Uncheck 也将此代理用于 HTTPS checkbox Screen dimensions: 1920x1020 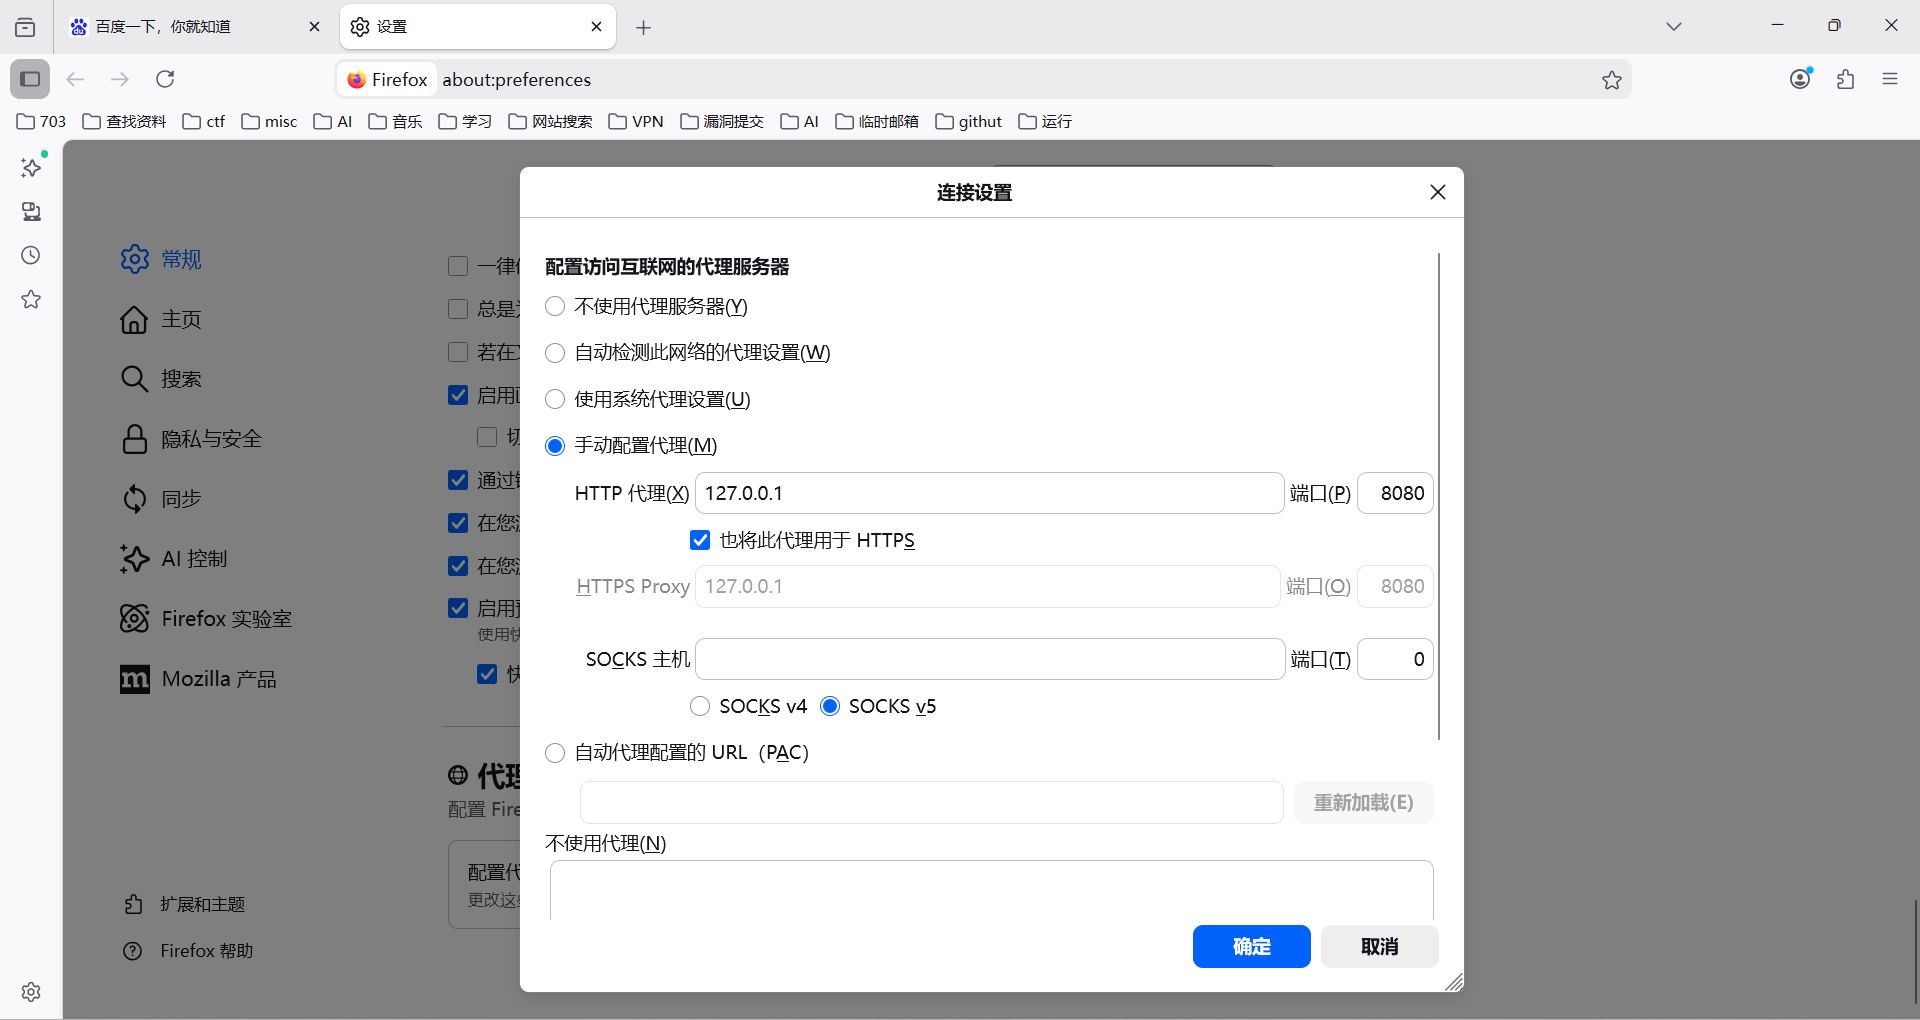coord(700,541)
